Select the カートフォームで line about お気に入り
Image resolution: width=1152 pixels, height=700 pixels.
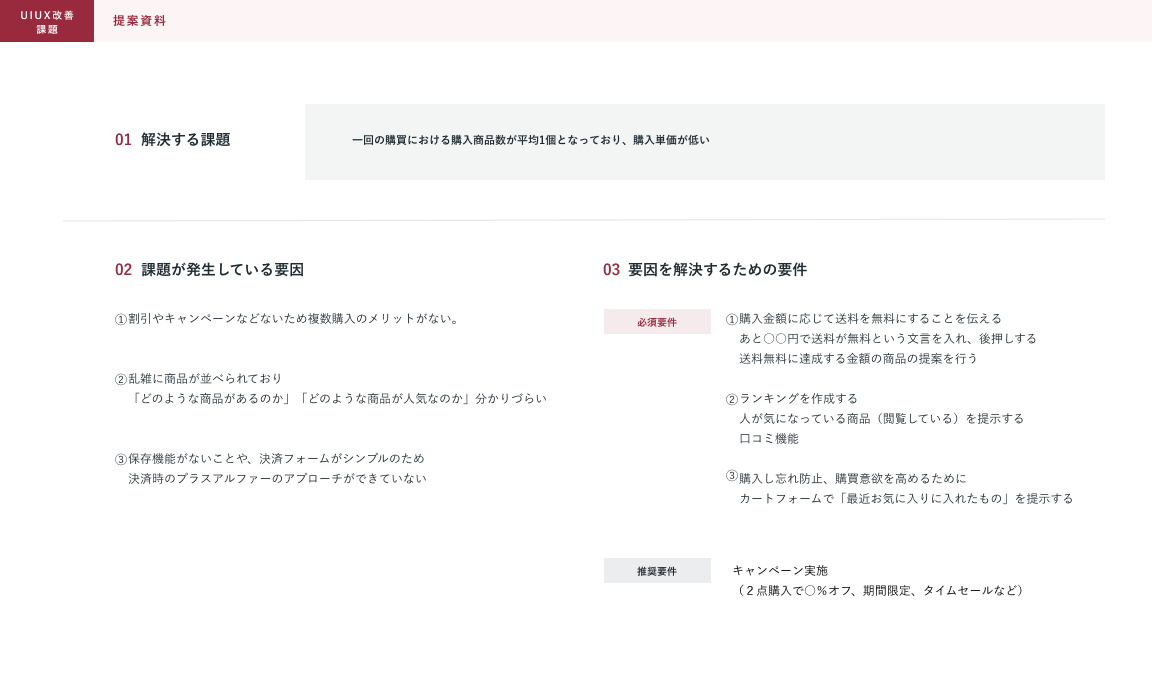(905, 499)
